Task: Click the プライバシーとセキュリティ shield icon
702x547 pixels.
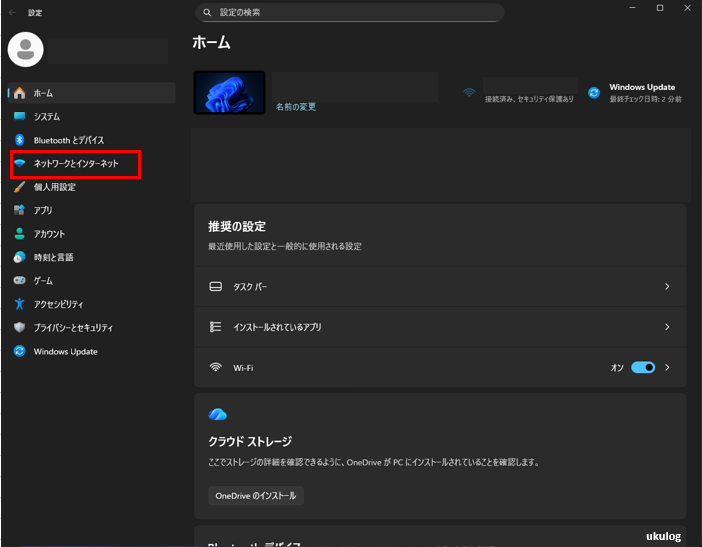Action: [x=19, y=328]
